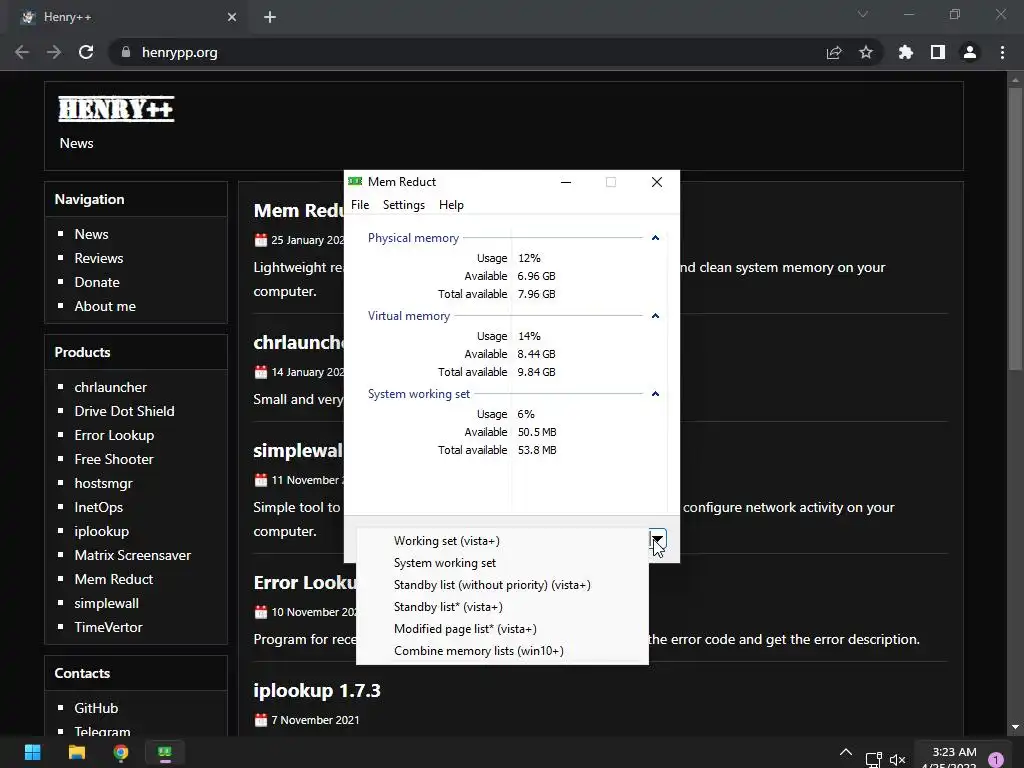Image resolution: width=1024 pixels, height=768 pixels.
Task: Open Free Shooter product link
Action: pos(114,460)
